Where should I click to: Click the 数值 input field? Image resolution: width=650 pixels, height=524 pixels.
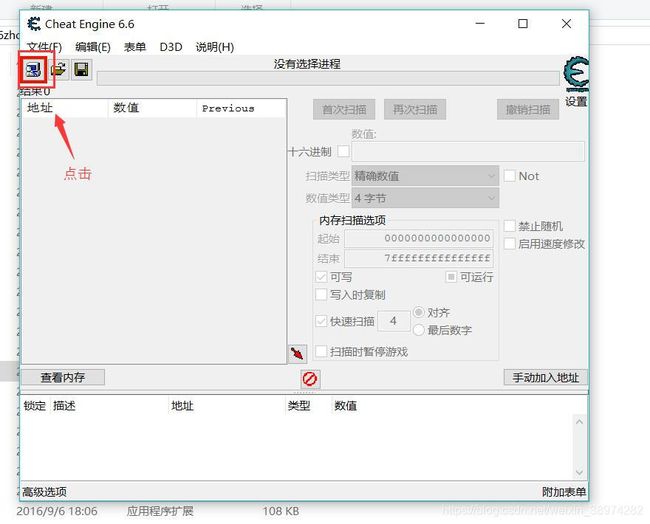[467, 151]
